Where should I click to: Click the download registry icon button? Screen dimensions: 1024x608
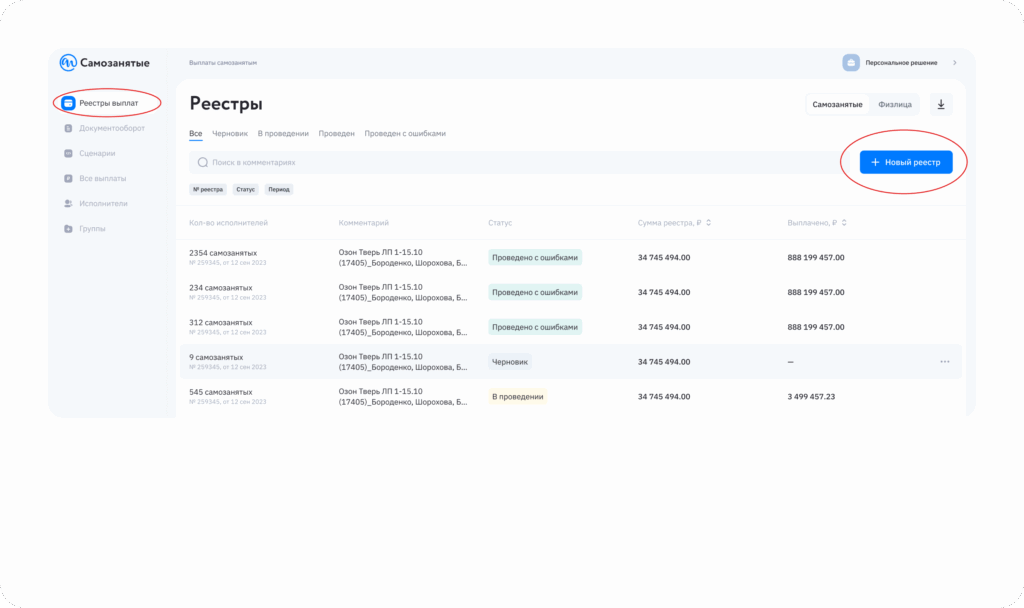(941, 104)
